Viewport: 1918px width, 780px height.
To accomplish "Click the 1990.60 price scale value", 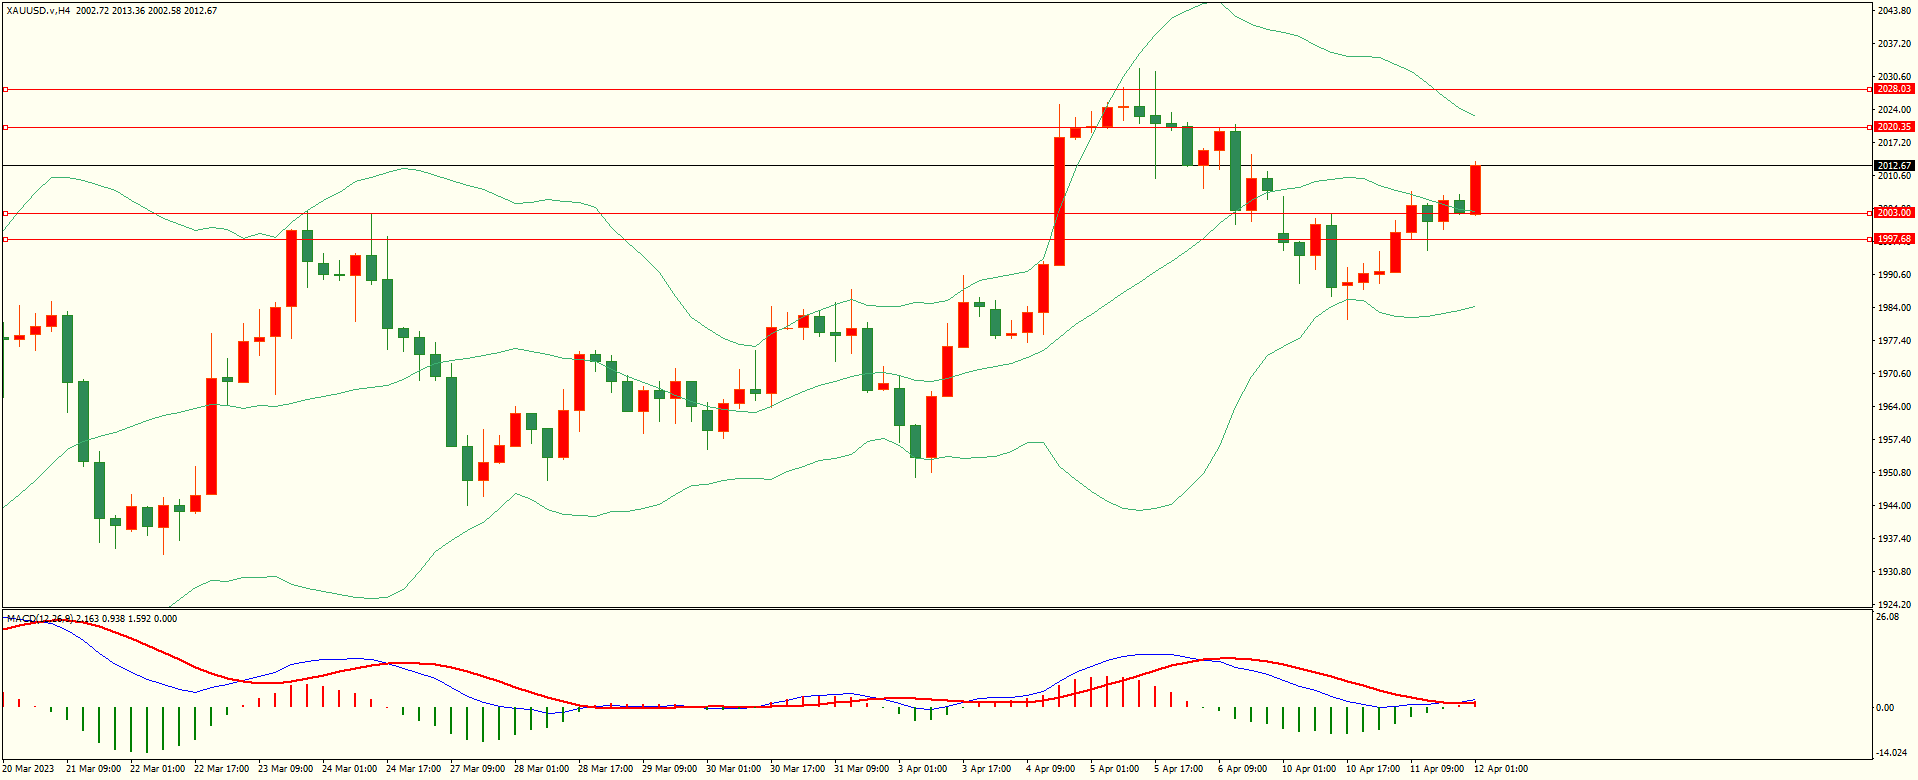I will [1895, 275].
